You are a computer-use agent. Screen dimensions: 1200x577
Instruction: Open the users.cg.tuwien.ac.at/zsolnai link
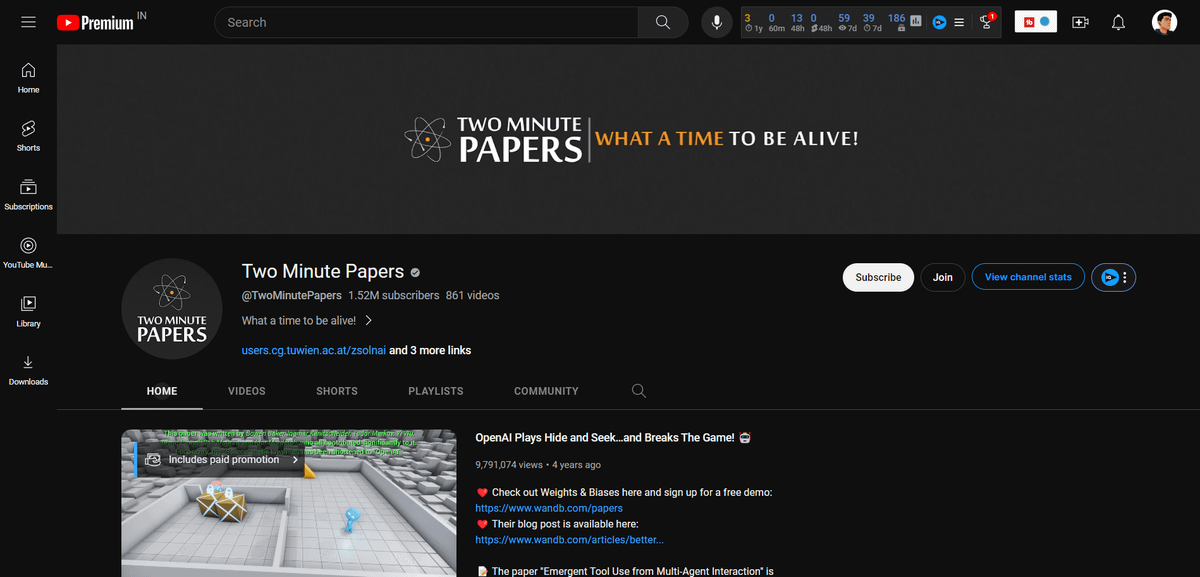(313, 350)
